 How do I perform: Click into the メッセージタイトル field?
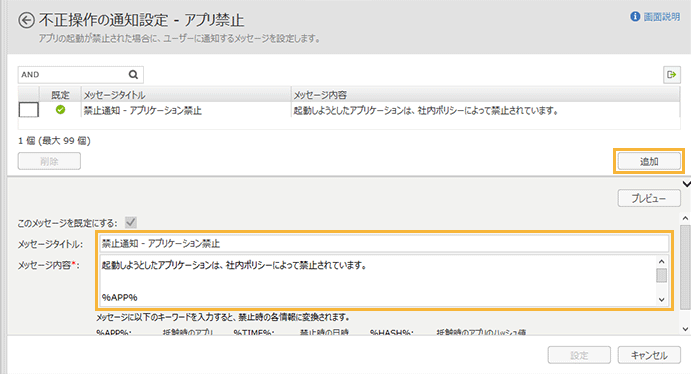pos(384,243)
